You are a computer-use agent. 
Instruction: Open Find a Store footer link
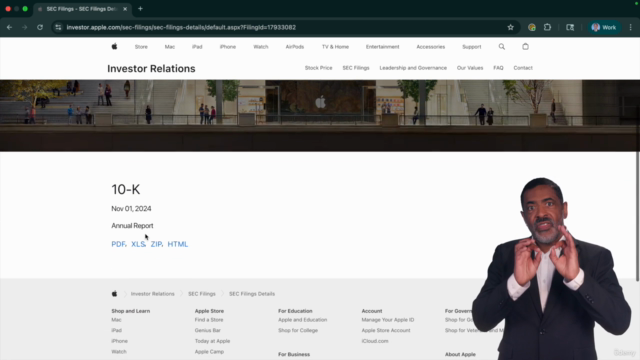coord(209,320)
